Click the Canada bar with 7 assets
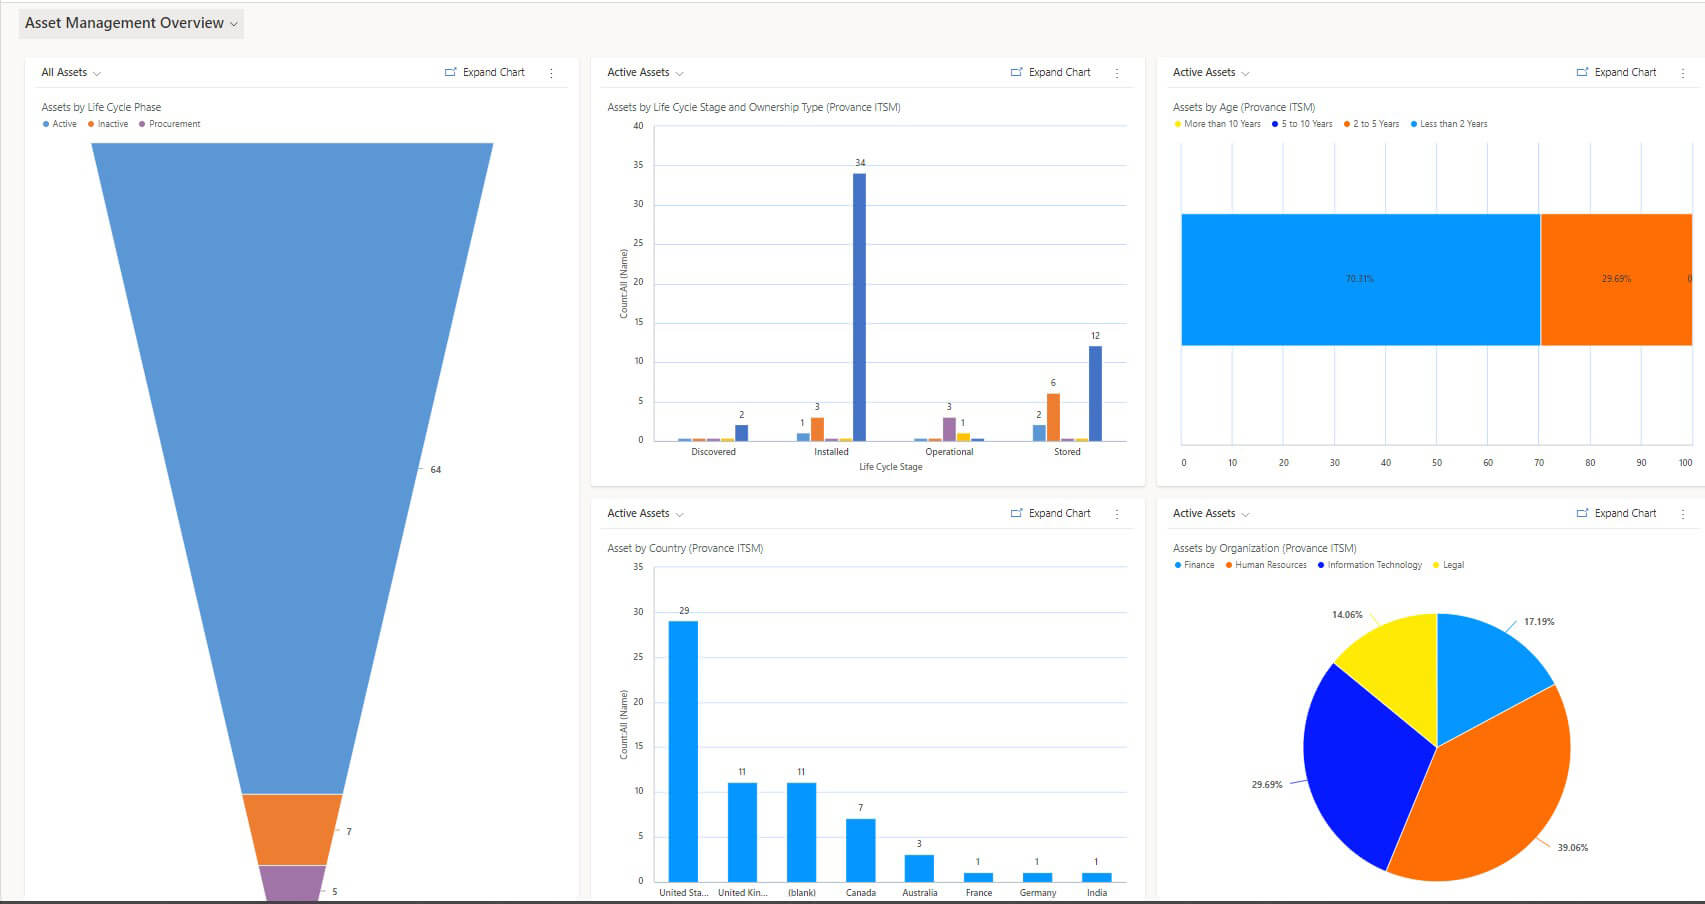This screenshot has height=904, width=1705. pyautogui.click(x=860, y=850)
